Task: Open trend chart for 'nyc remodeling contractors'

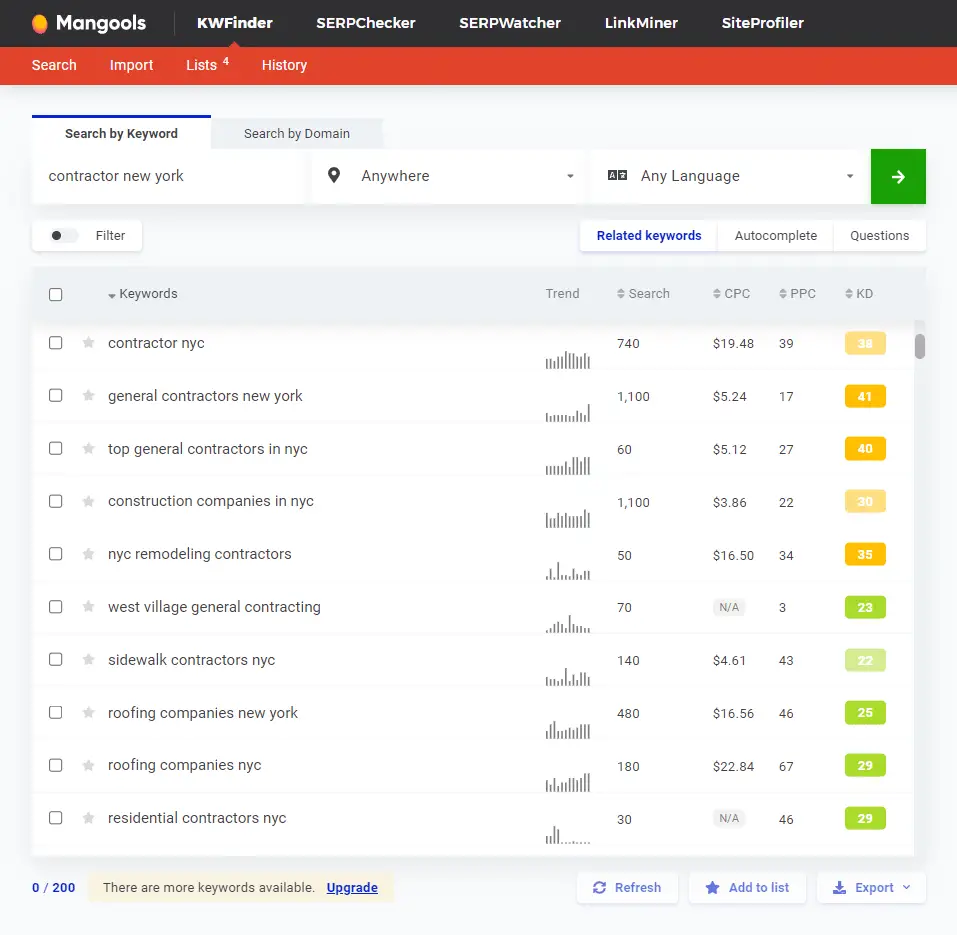Action: (568, 571)
